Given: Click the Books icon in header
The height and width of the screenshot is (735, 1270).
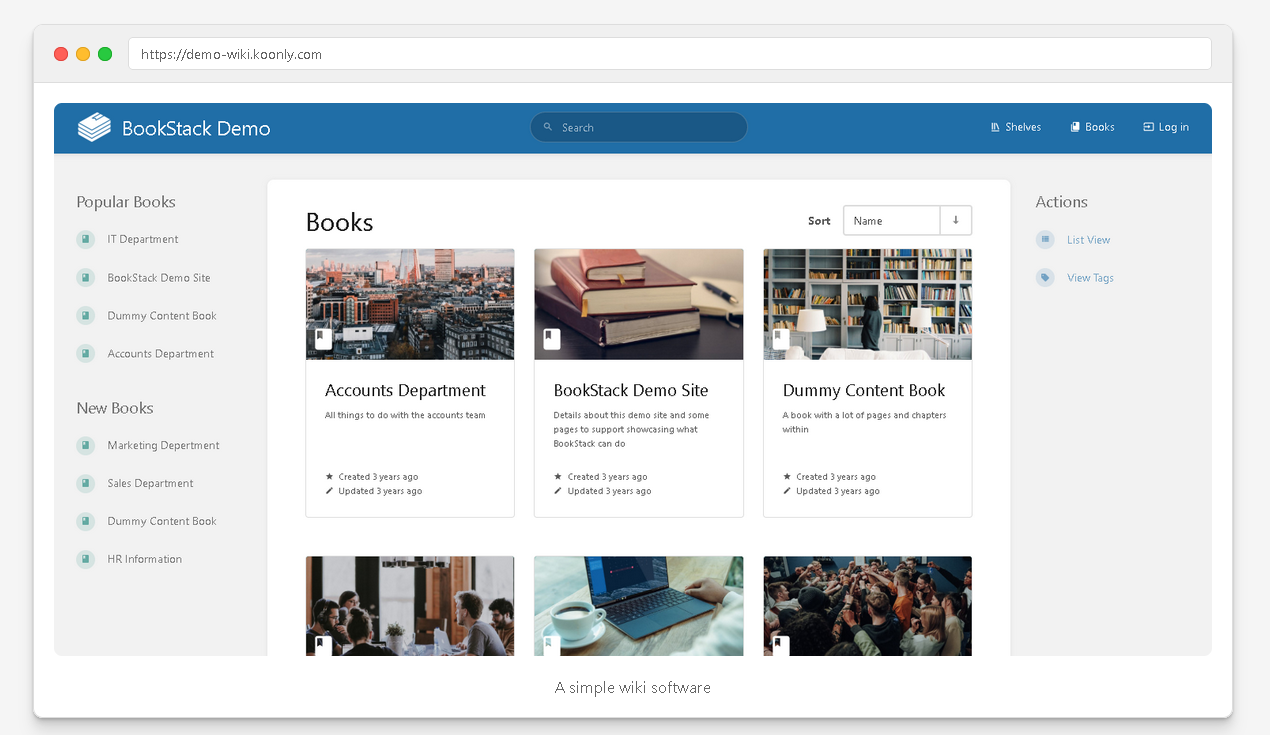Looking at the screenshot, I should coord(1075,127).
